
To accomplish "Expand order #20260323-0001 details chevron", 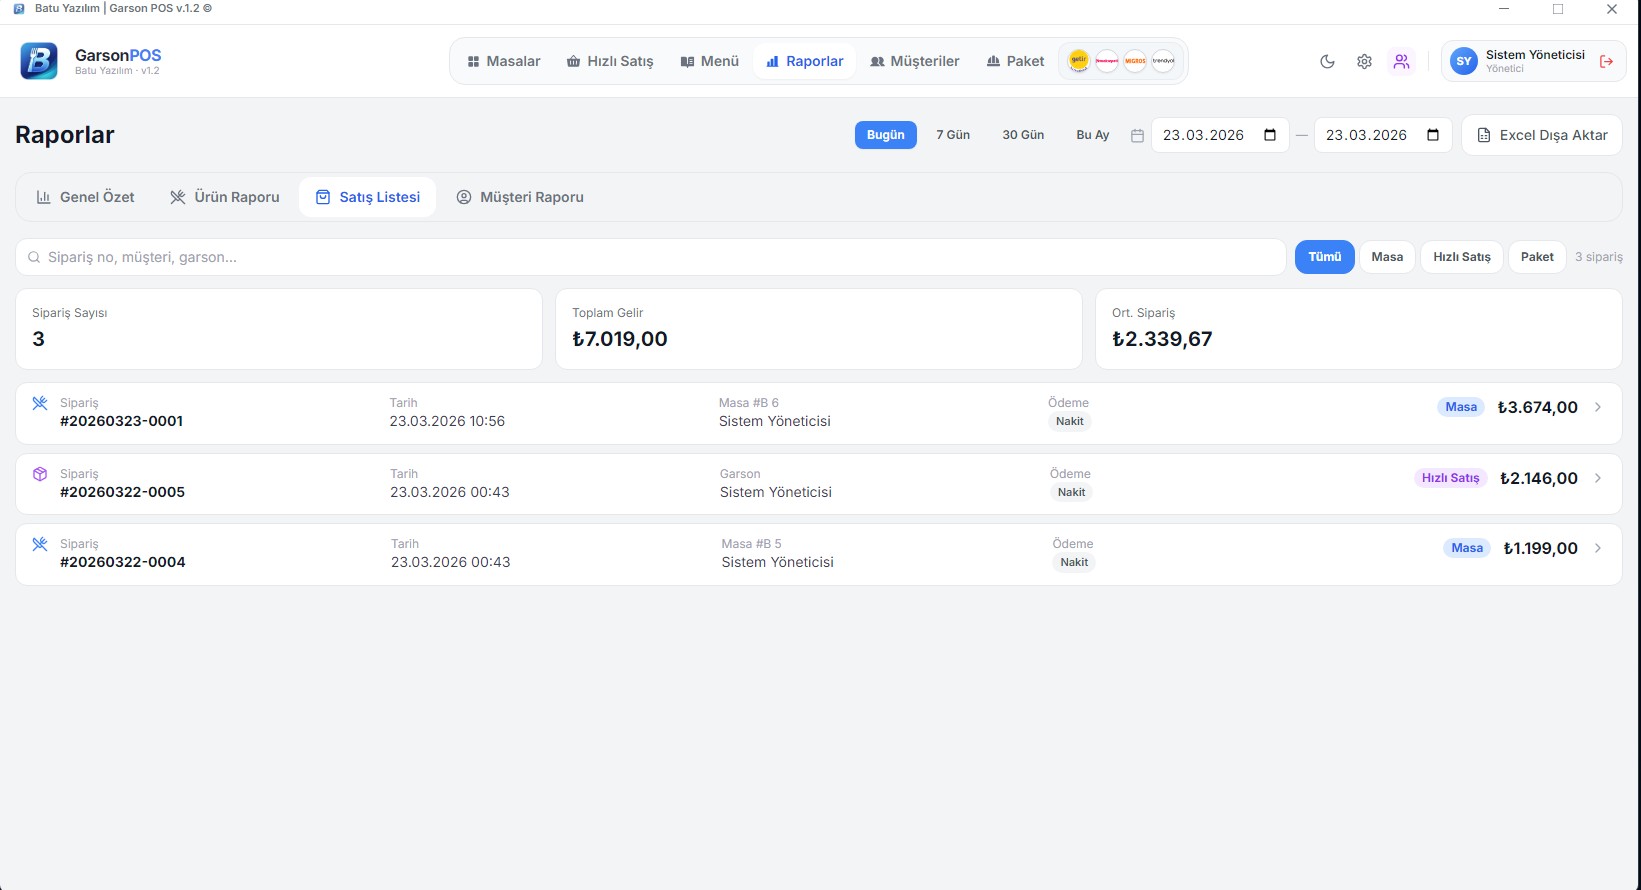I will tap(1598, 407).
